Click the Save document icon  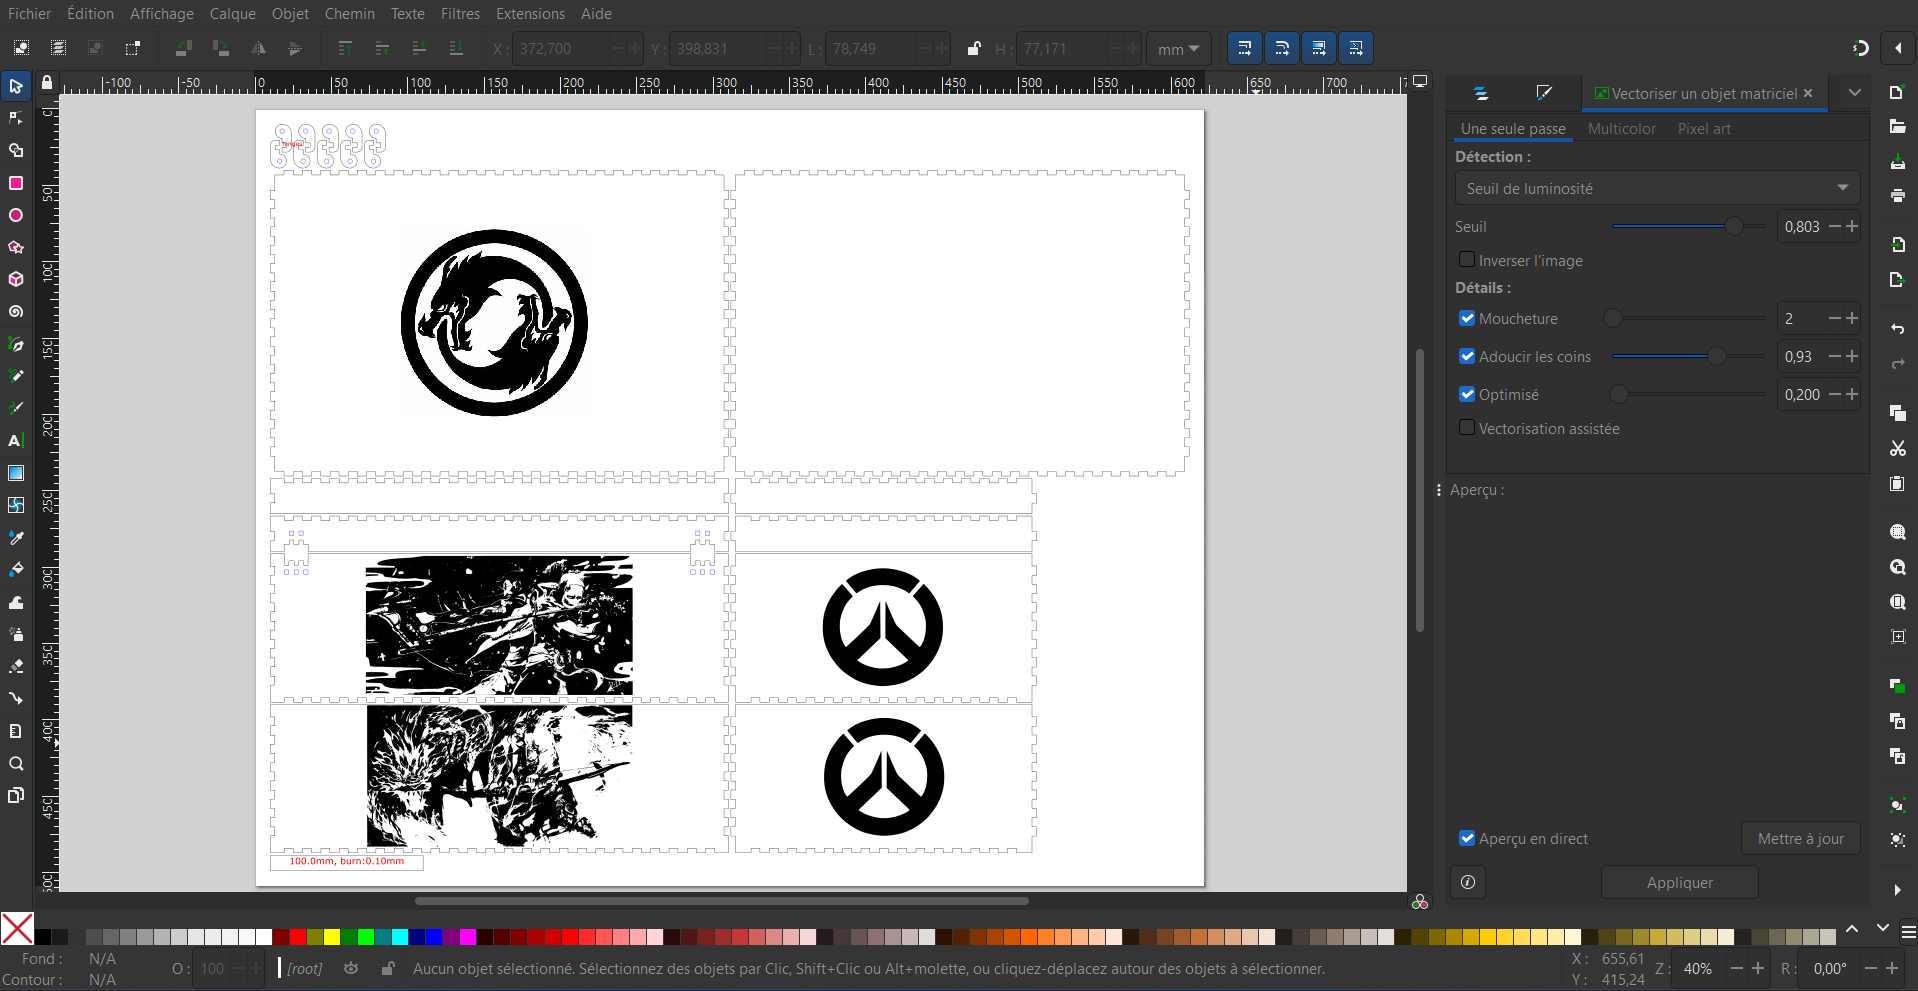tap(1897, 162)
